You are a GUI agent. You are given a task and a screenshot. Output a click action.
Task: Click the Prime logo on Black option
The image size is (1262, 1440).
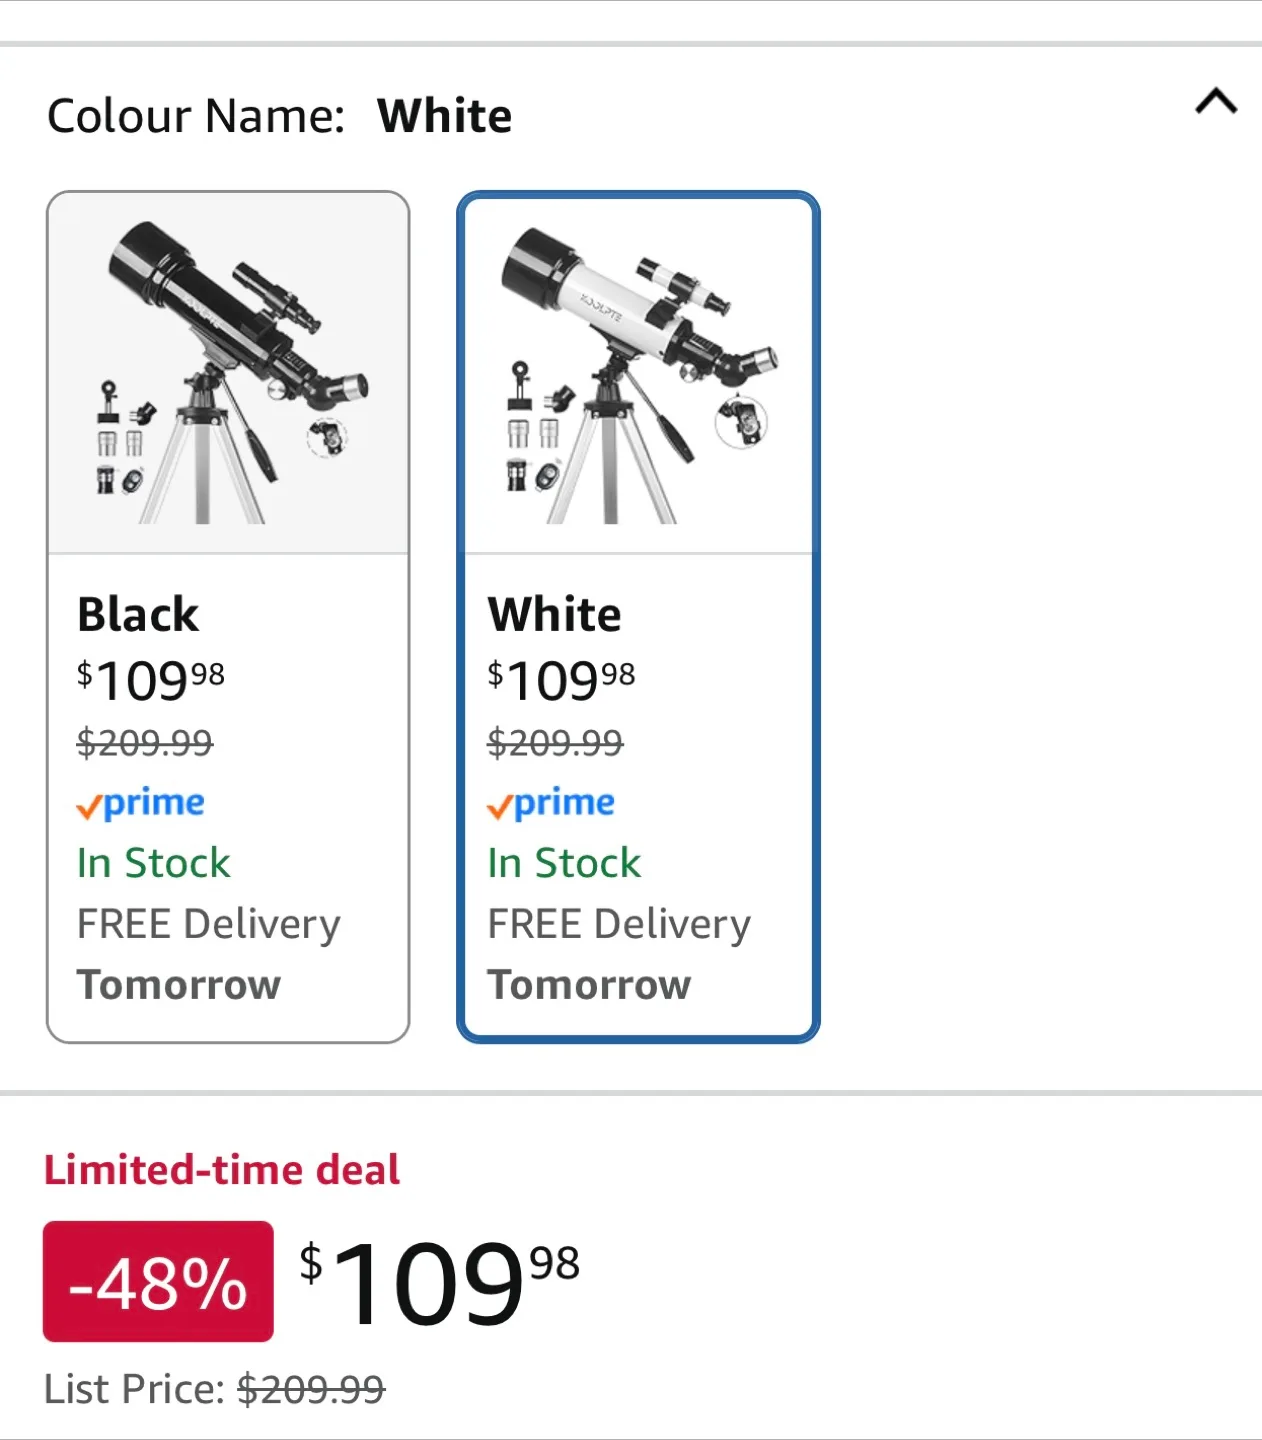tap(141, 803)
